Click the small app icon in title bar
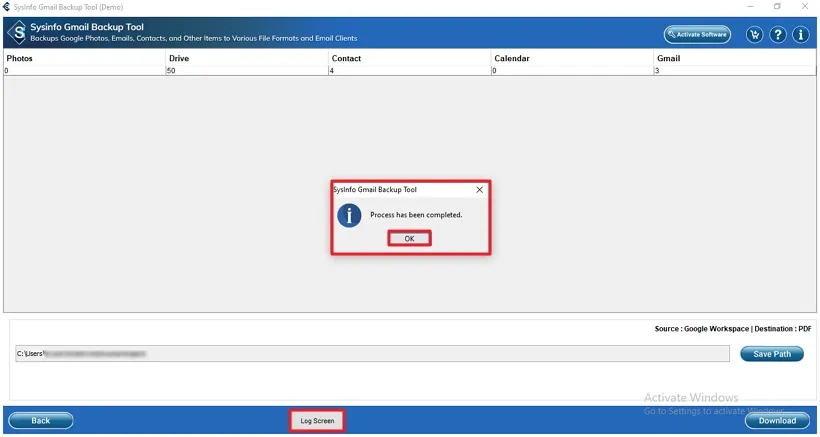The image size is (820, 437). tap(6, 7)
